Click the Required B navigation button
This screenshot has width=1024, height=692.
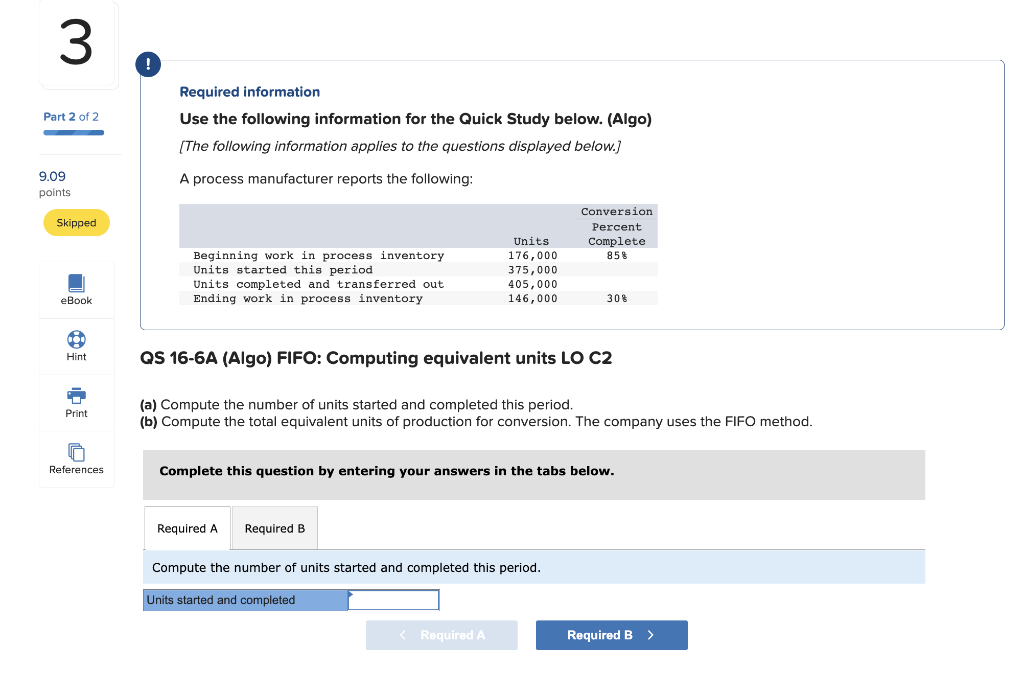point(611,634)
